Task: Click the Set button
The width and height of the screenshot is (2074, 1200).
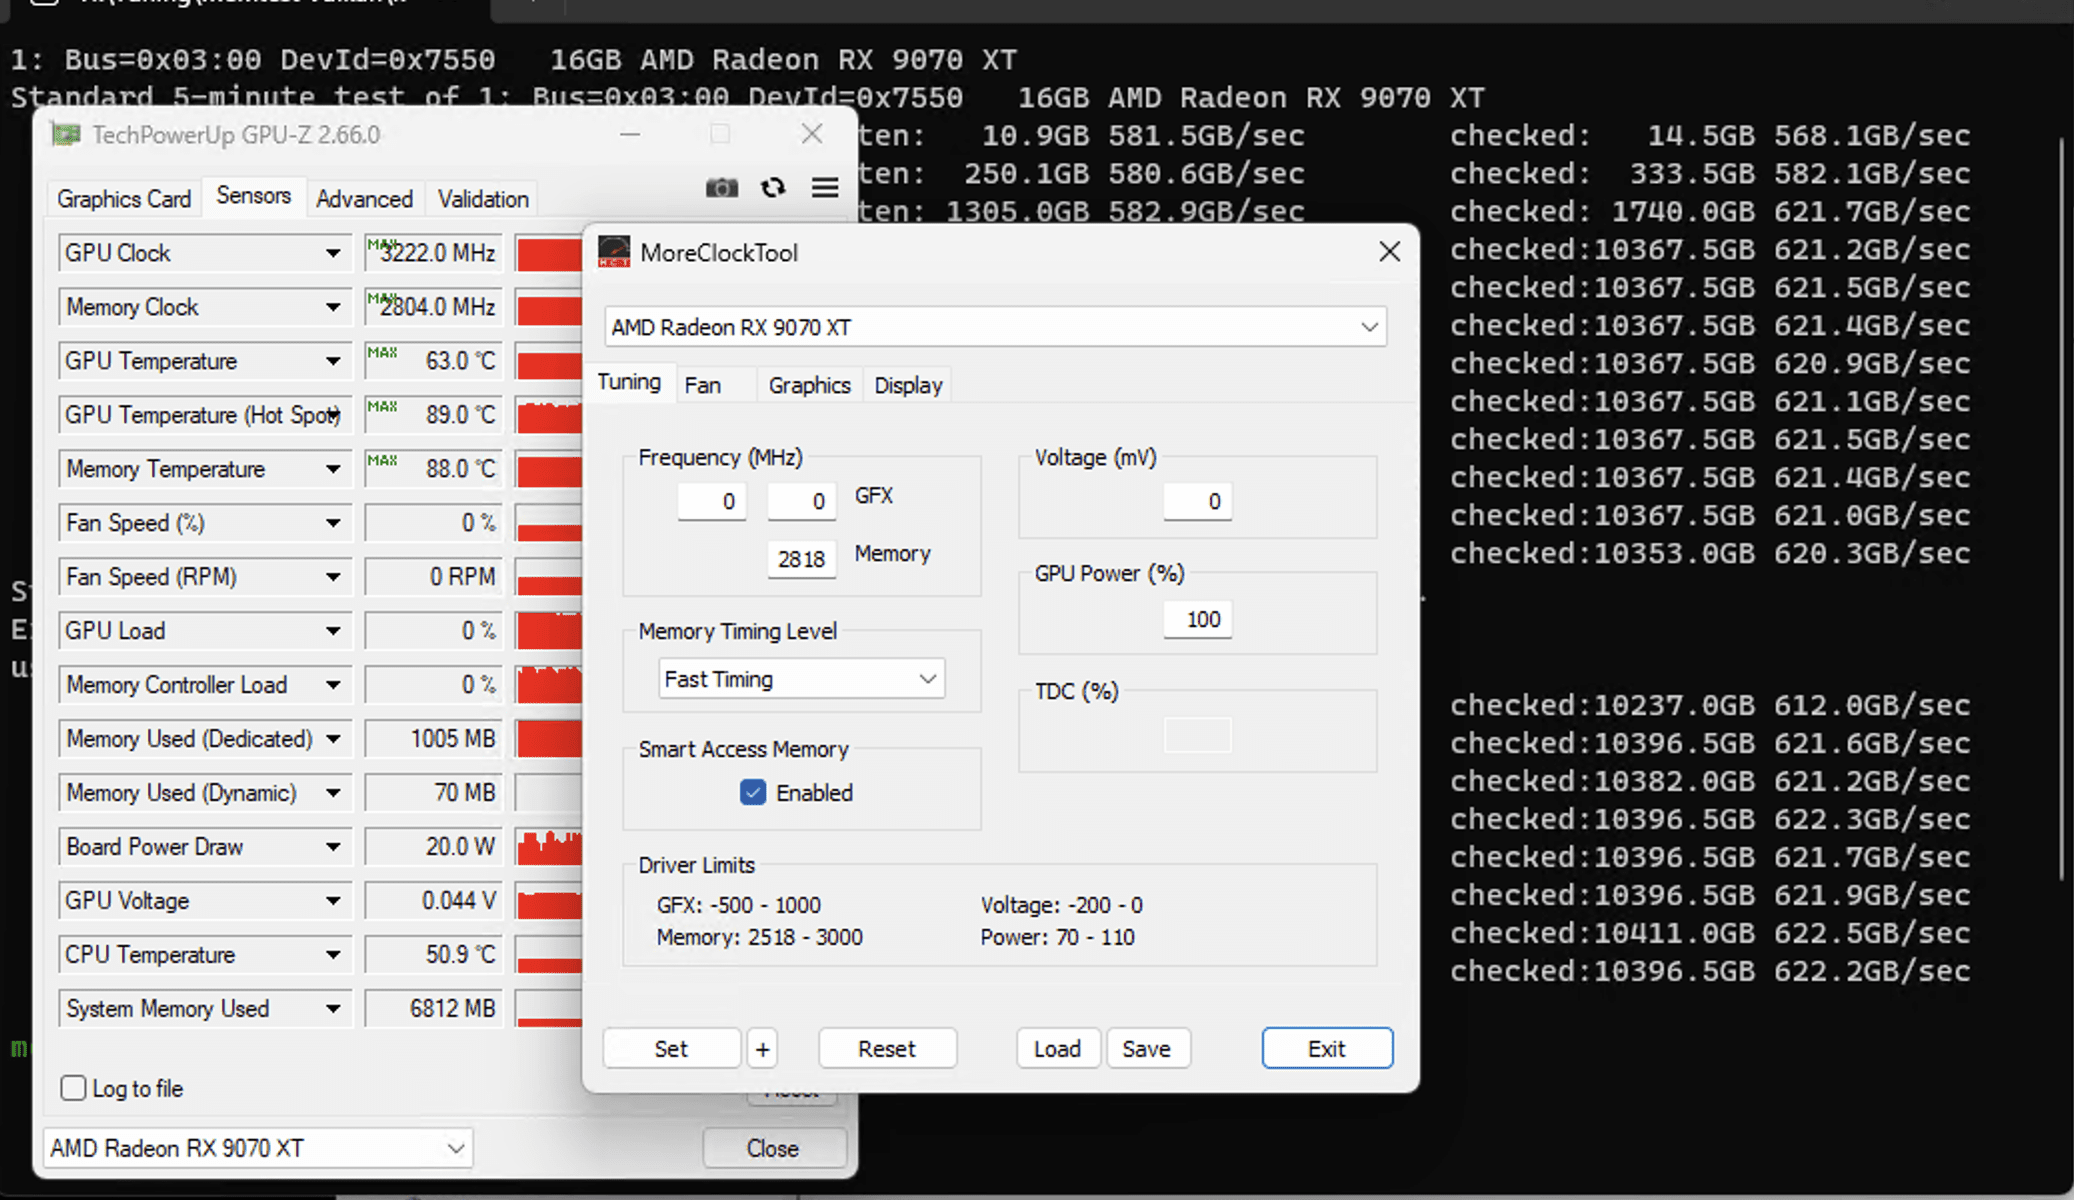Action: point(671,1048)
